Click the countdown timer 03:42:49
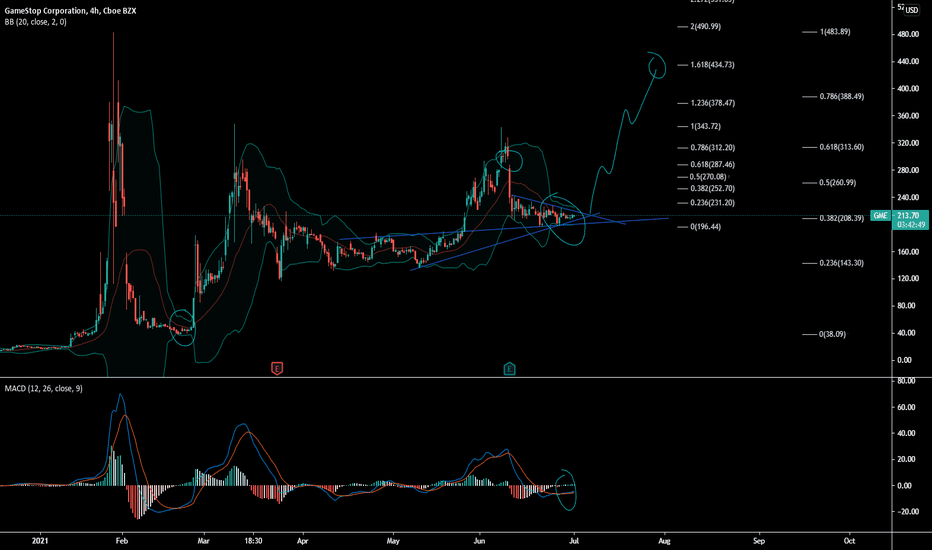This screenshot has height=550, width=932. (911, 225)
